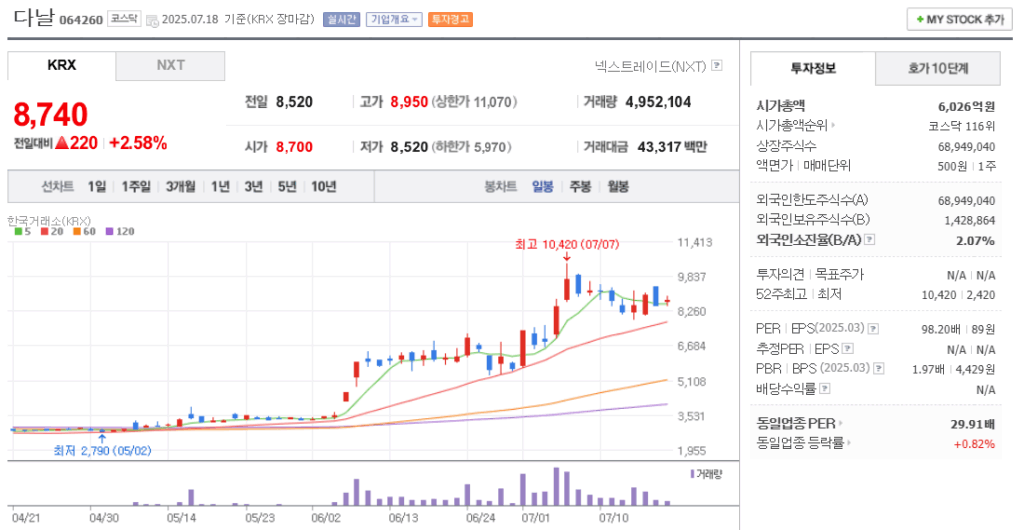Viewport: 1024px width, 530px height.
Task: Click the 외국인보유주식수 value 1,428,864
Action: [970, 221]
